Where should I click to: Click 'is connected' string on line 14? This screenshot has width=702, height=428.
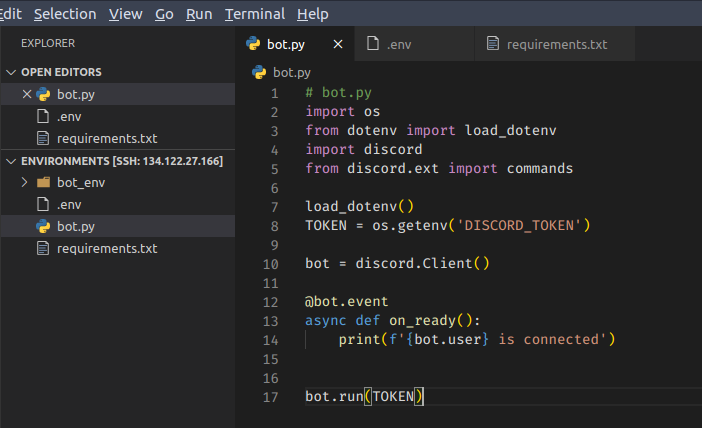(548, 339)
